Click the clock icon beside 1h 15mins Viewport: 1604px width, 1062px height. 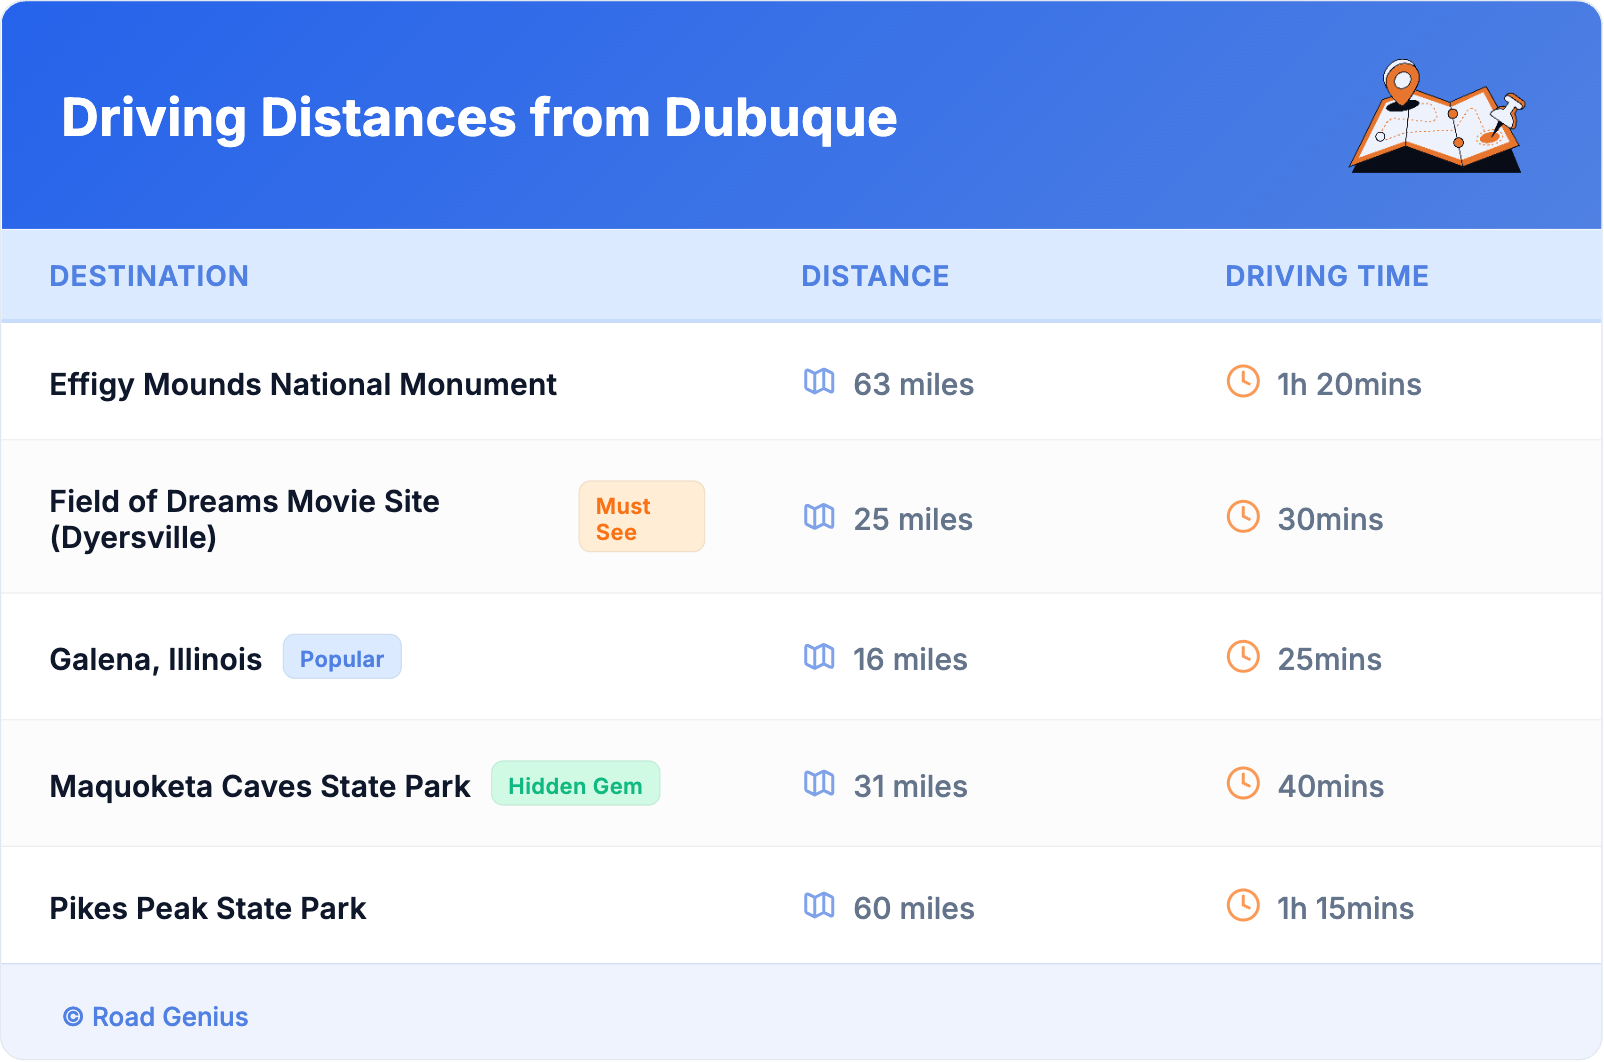pyautogui.click(x=1243, y=906)
